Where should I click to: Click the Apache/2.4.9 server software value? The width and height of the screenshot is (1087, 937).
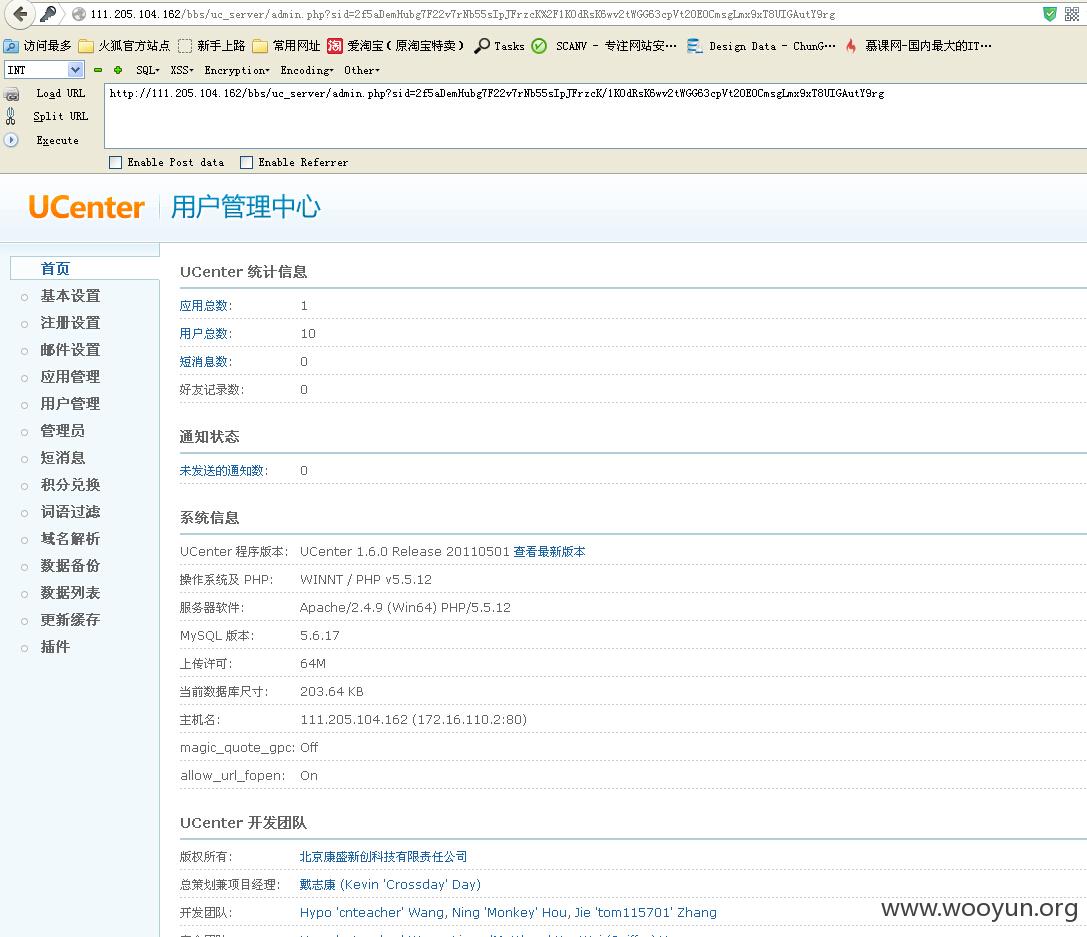[x=405, y=608]
